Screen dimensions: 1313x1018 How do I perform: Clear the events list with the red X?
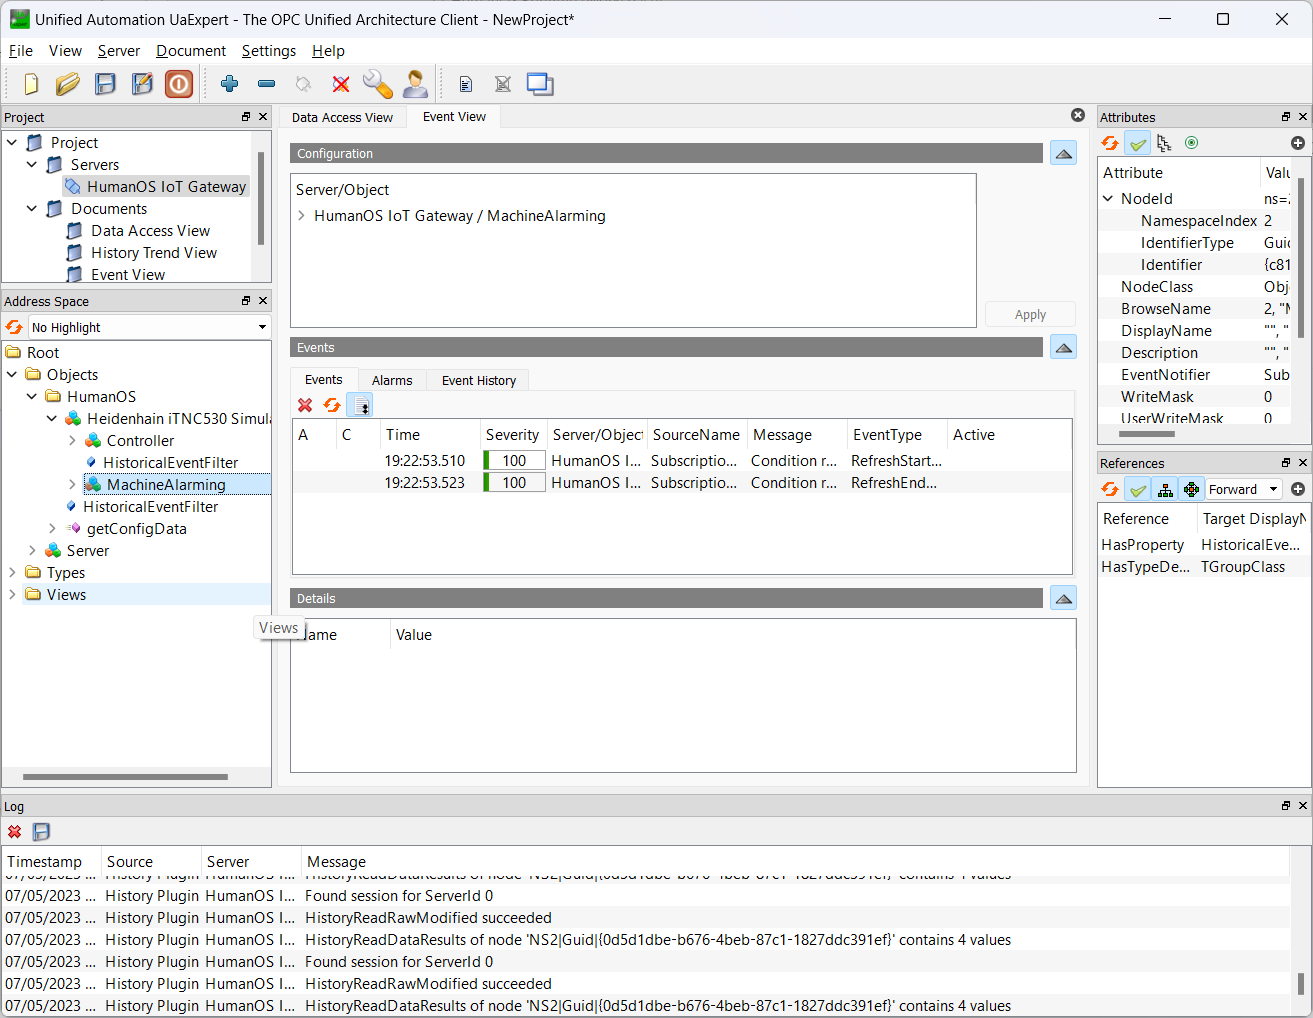(x=305, y=405)
